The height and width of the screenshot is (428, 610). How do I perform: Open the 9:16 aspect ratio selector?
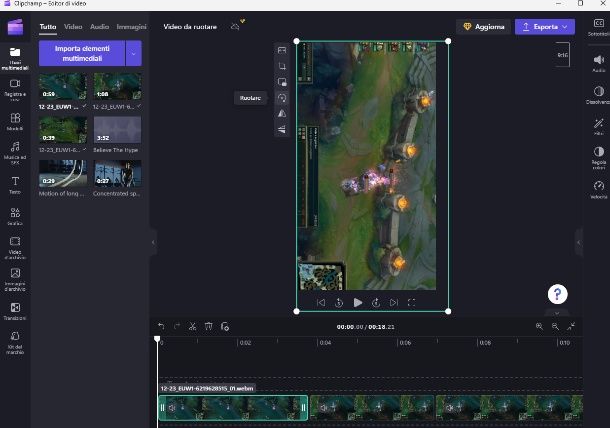point(562,55)
